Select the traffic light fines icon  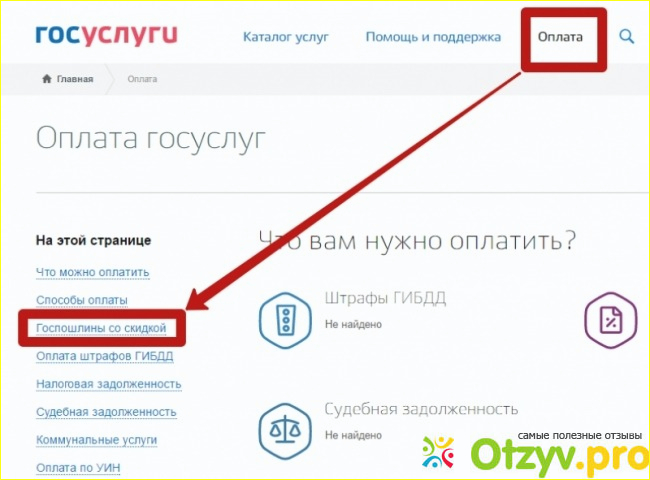point(284,318)
